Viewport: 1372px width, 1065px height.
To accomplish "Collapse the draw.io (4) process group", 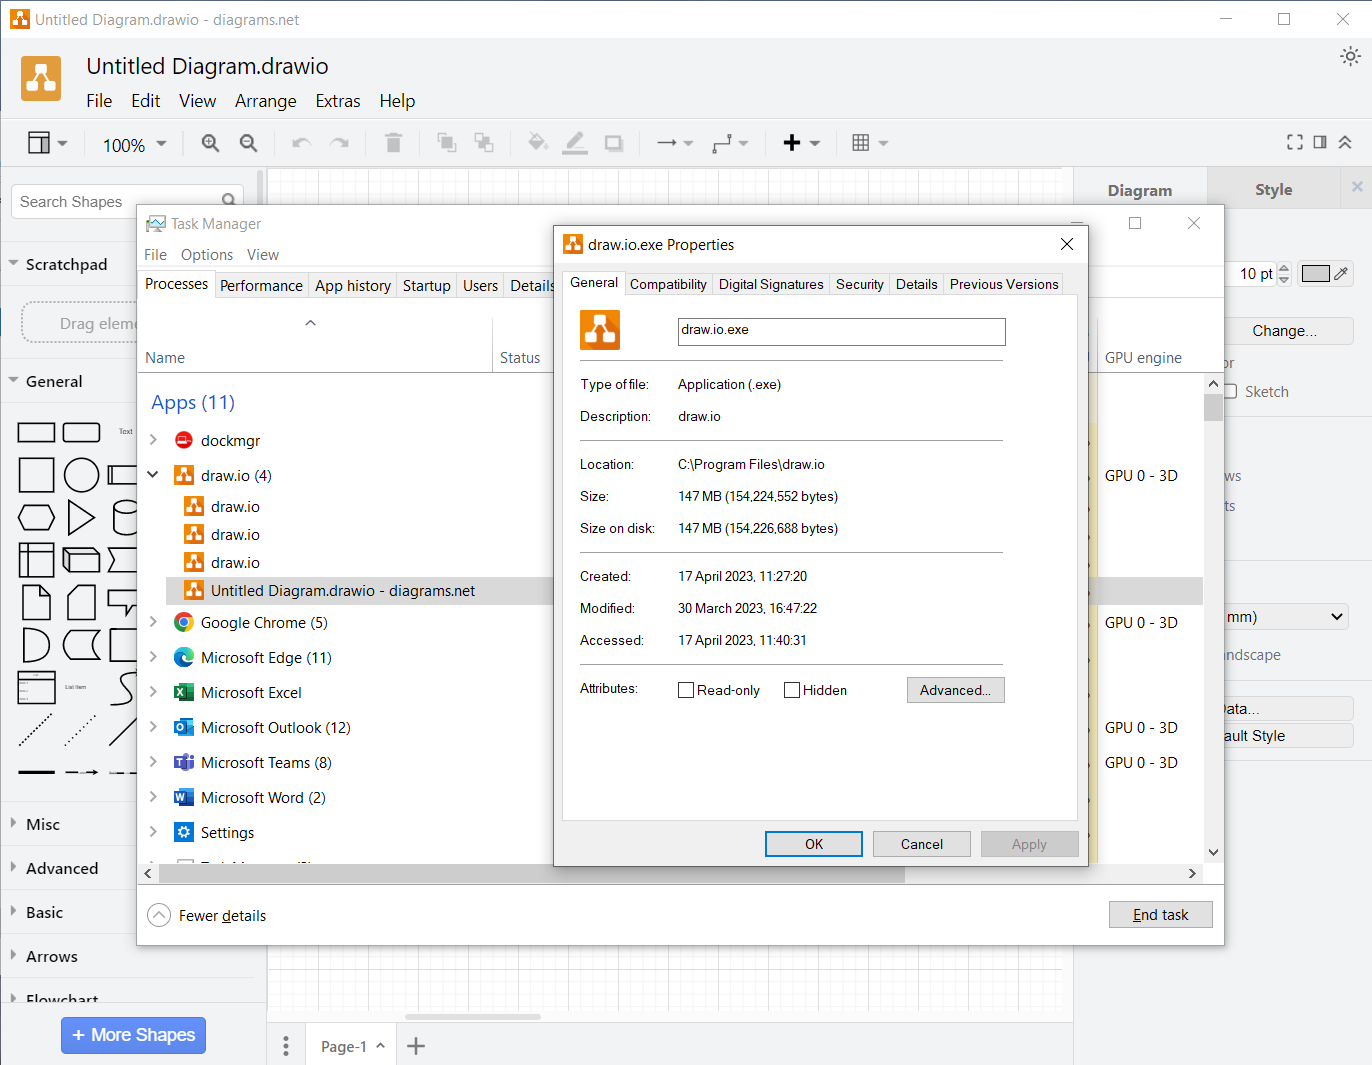I will [152, 475].
